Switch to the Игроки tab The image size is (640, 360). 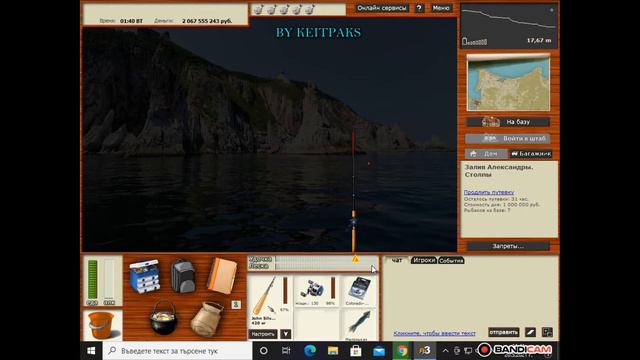coord(423,260)
